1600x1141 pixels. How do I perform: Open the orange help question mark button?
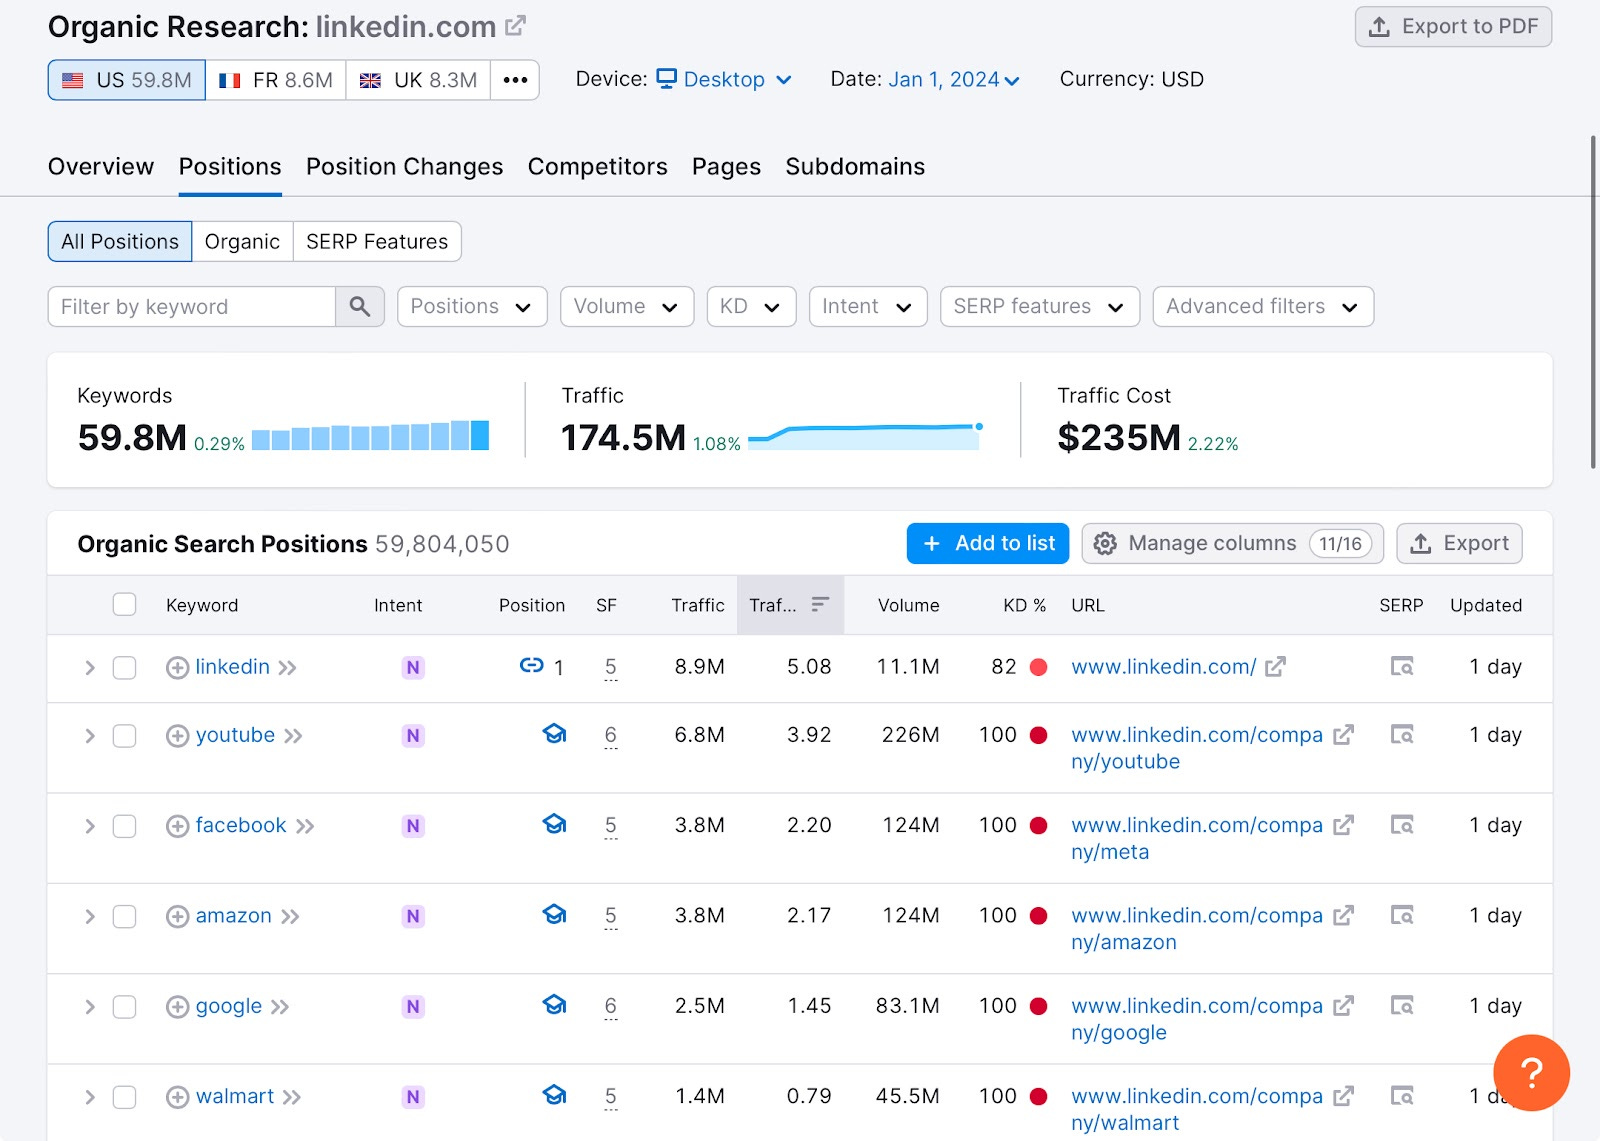coord(1531,1073)
